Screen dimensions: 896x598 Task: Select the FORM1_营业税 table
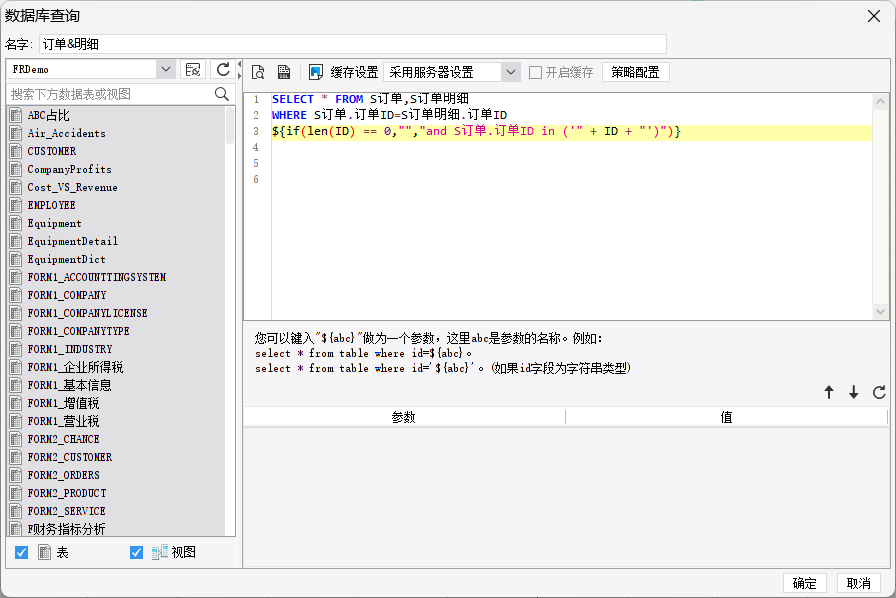point(63,421)
